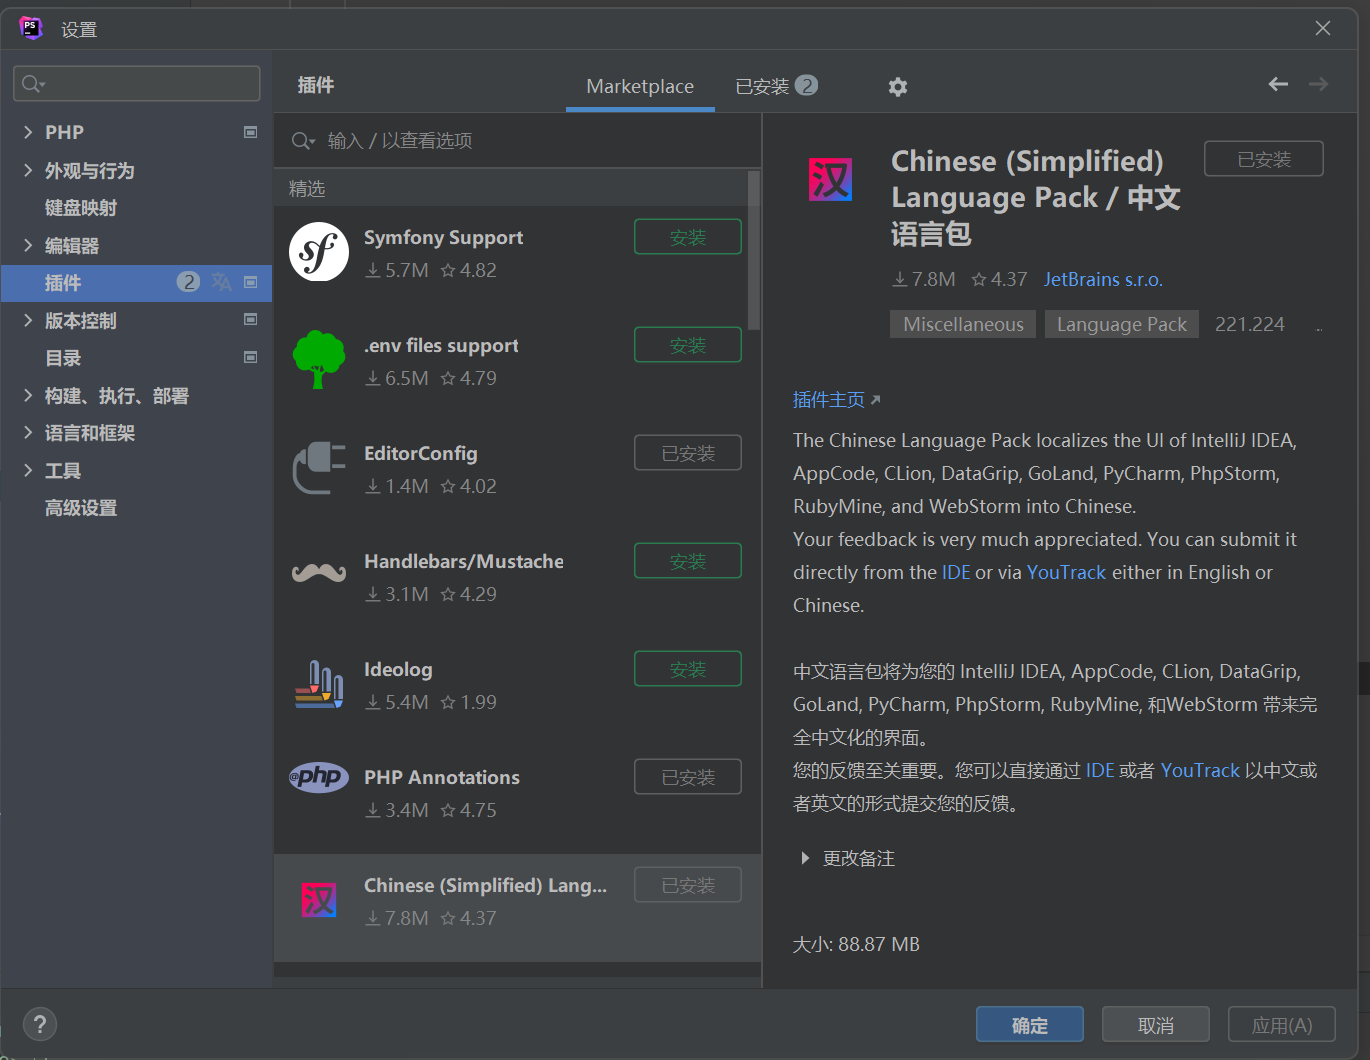Expand the 外观与行为 node
The image size is (1370, 1060).
pyautogui.click(x=28, y=170)
